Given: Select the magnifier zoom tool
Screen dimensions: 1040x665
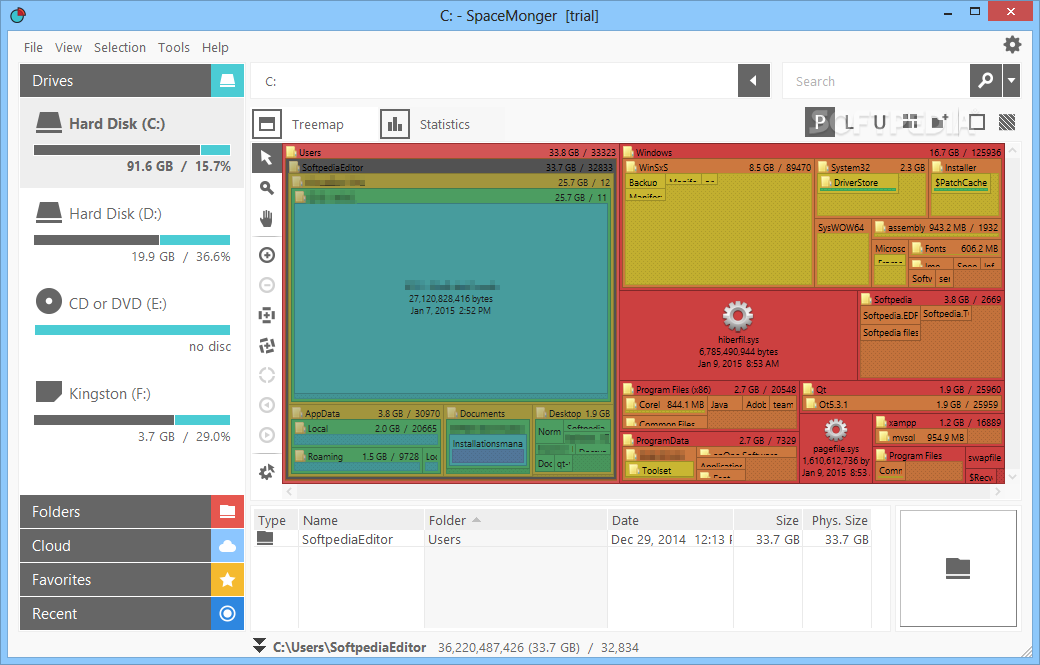Looking at the screenshot, I should click(x=267, y=188).
